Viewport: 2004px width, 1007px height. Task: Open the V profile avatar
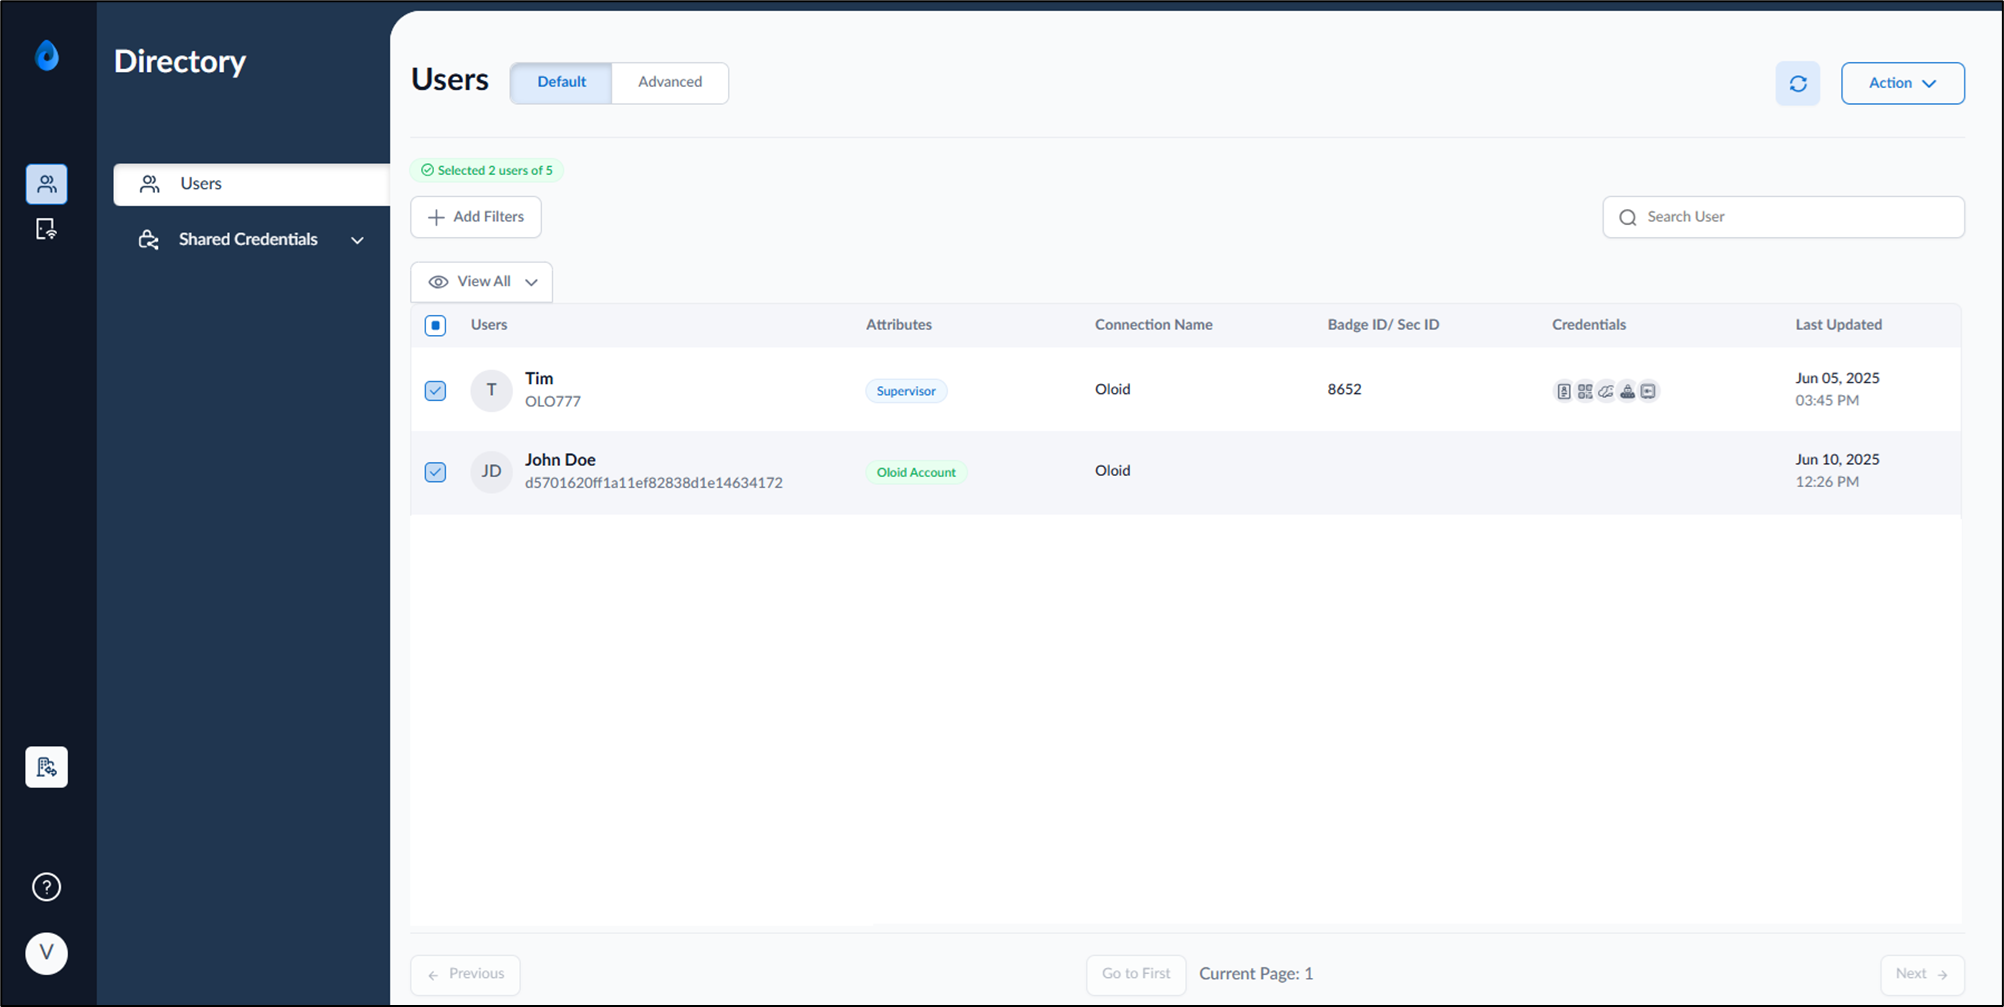(47, 953)
